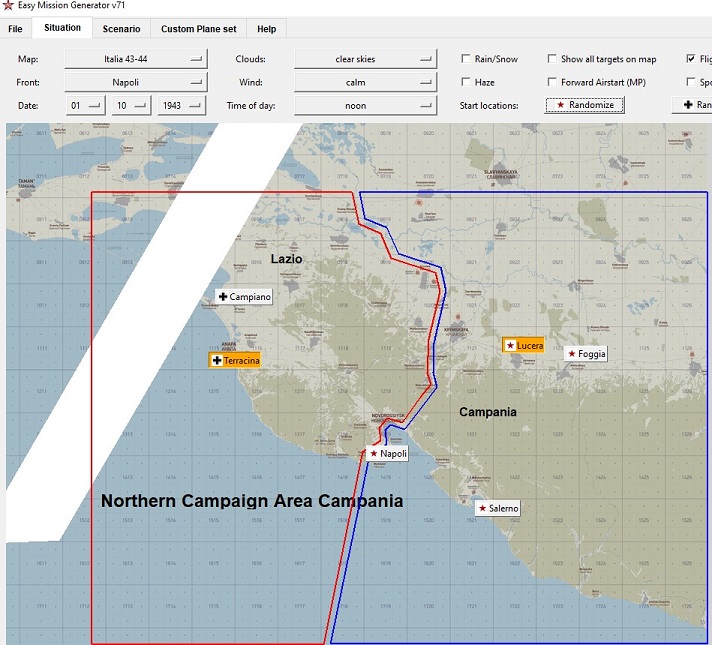The width and height of the screenshot is (712, 645).
Task: Select the Campiano airfield cross marker
Action: (x=244, y=297)
